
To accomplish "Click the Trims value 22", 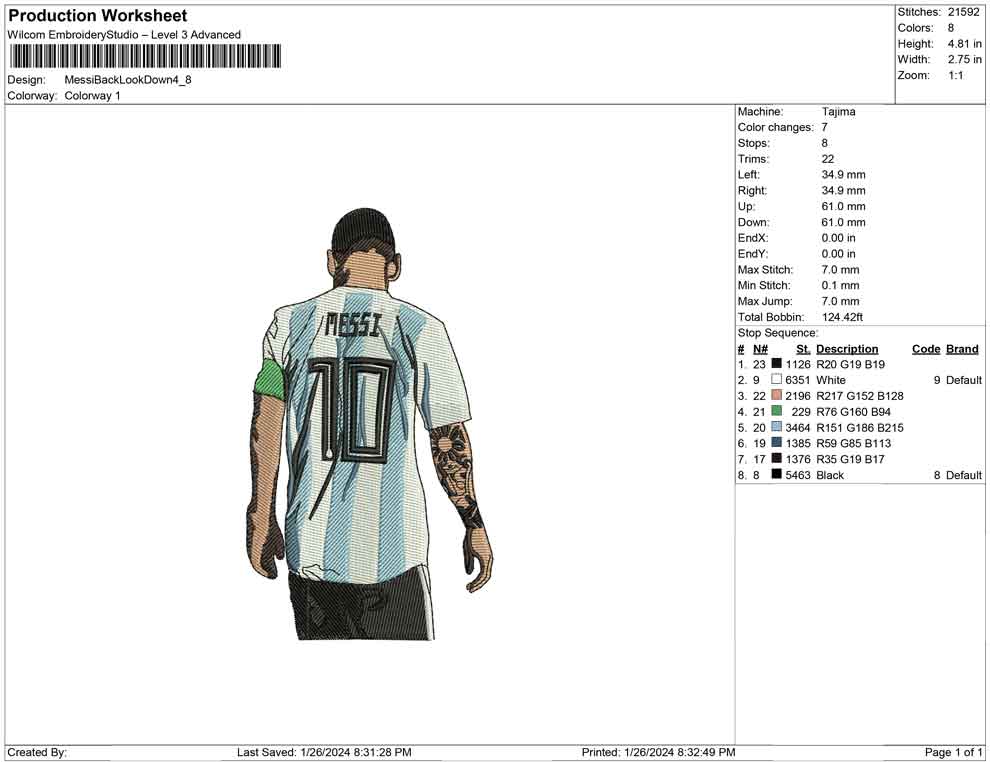I will pyautogui.click(x=828, y=159).
